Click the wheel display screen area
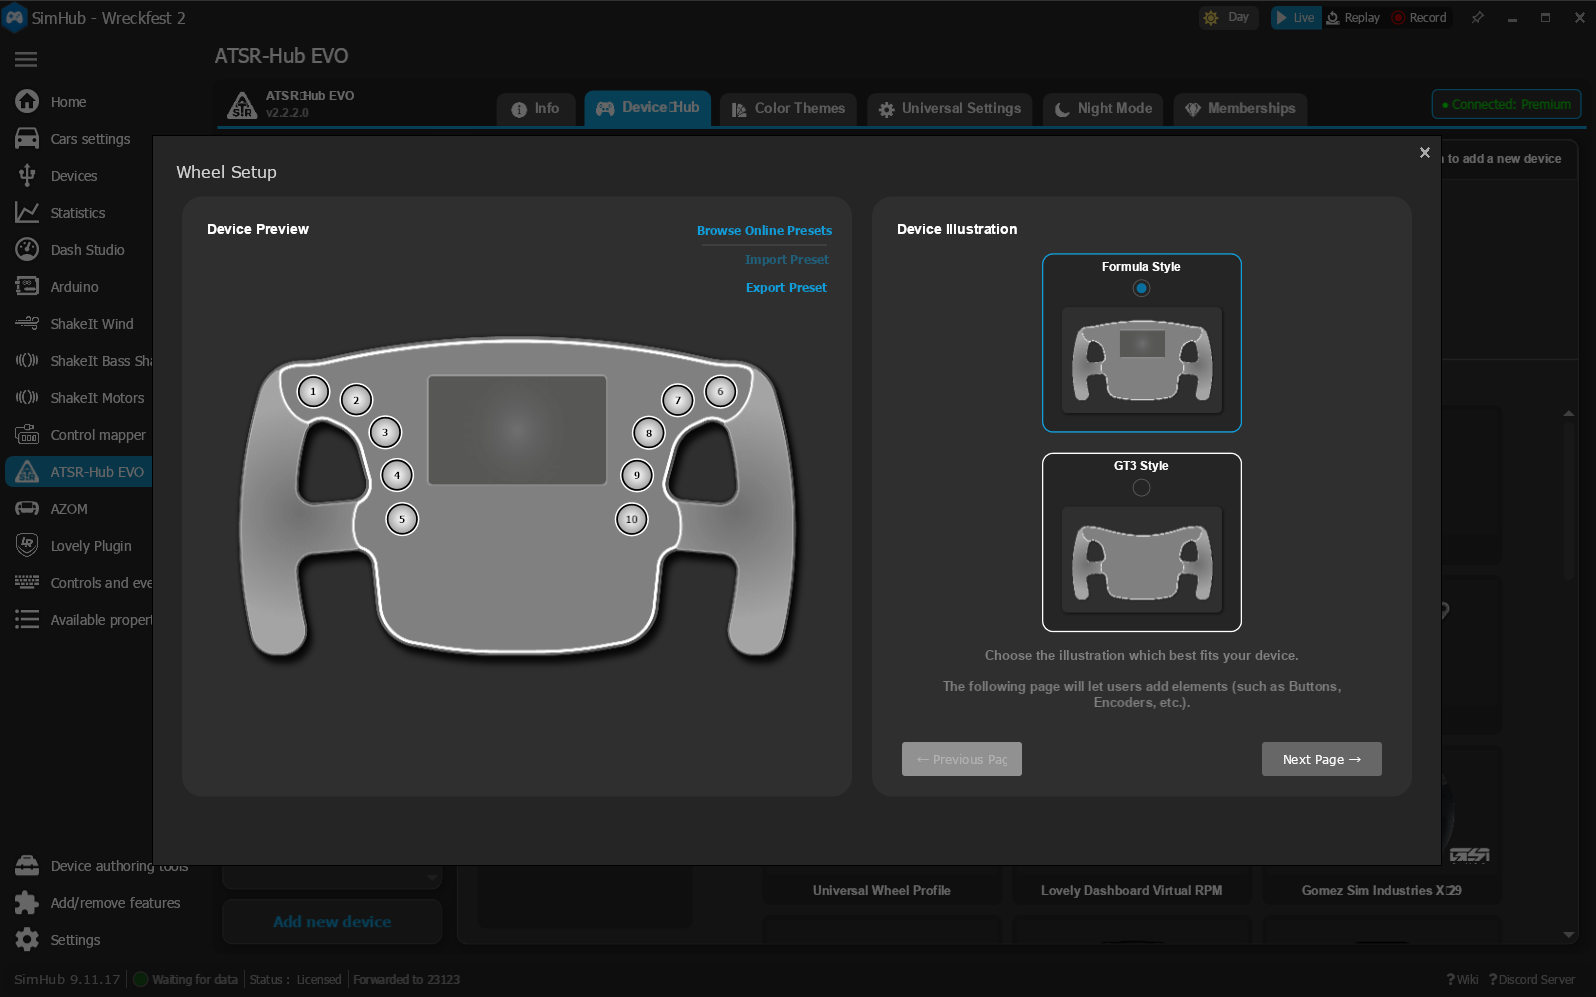 517,431
